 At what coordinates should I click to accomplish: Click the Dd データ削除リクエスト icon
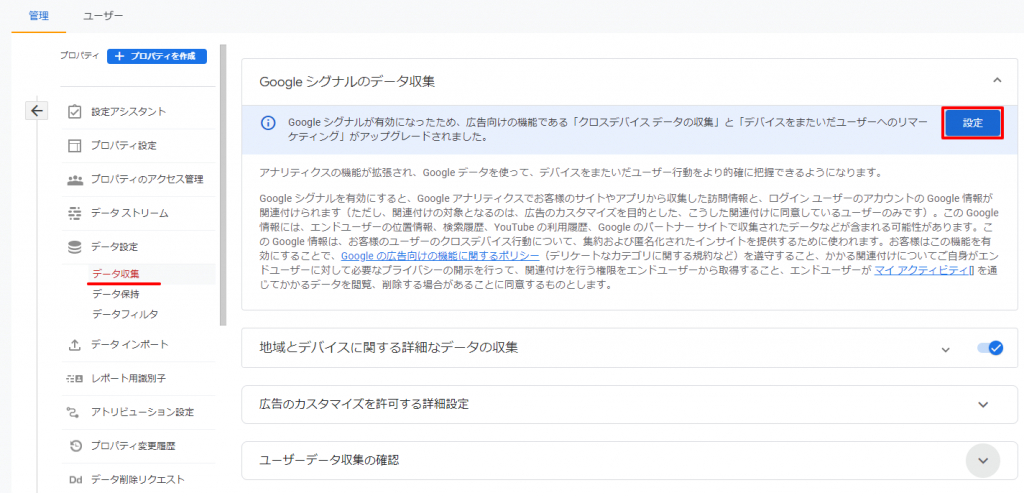pos(75,480)
